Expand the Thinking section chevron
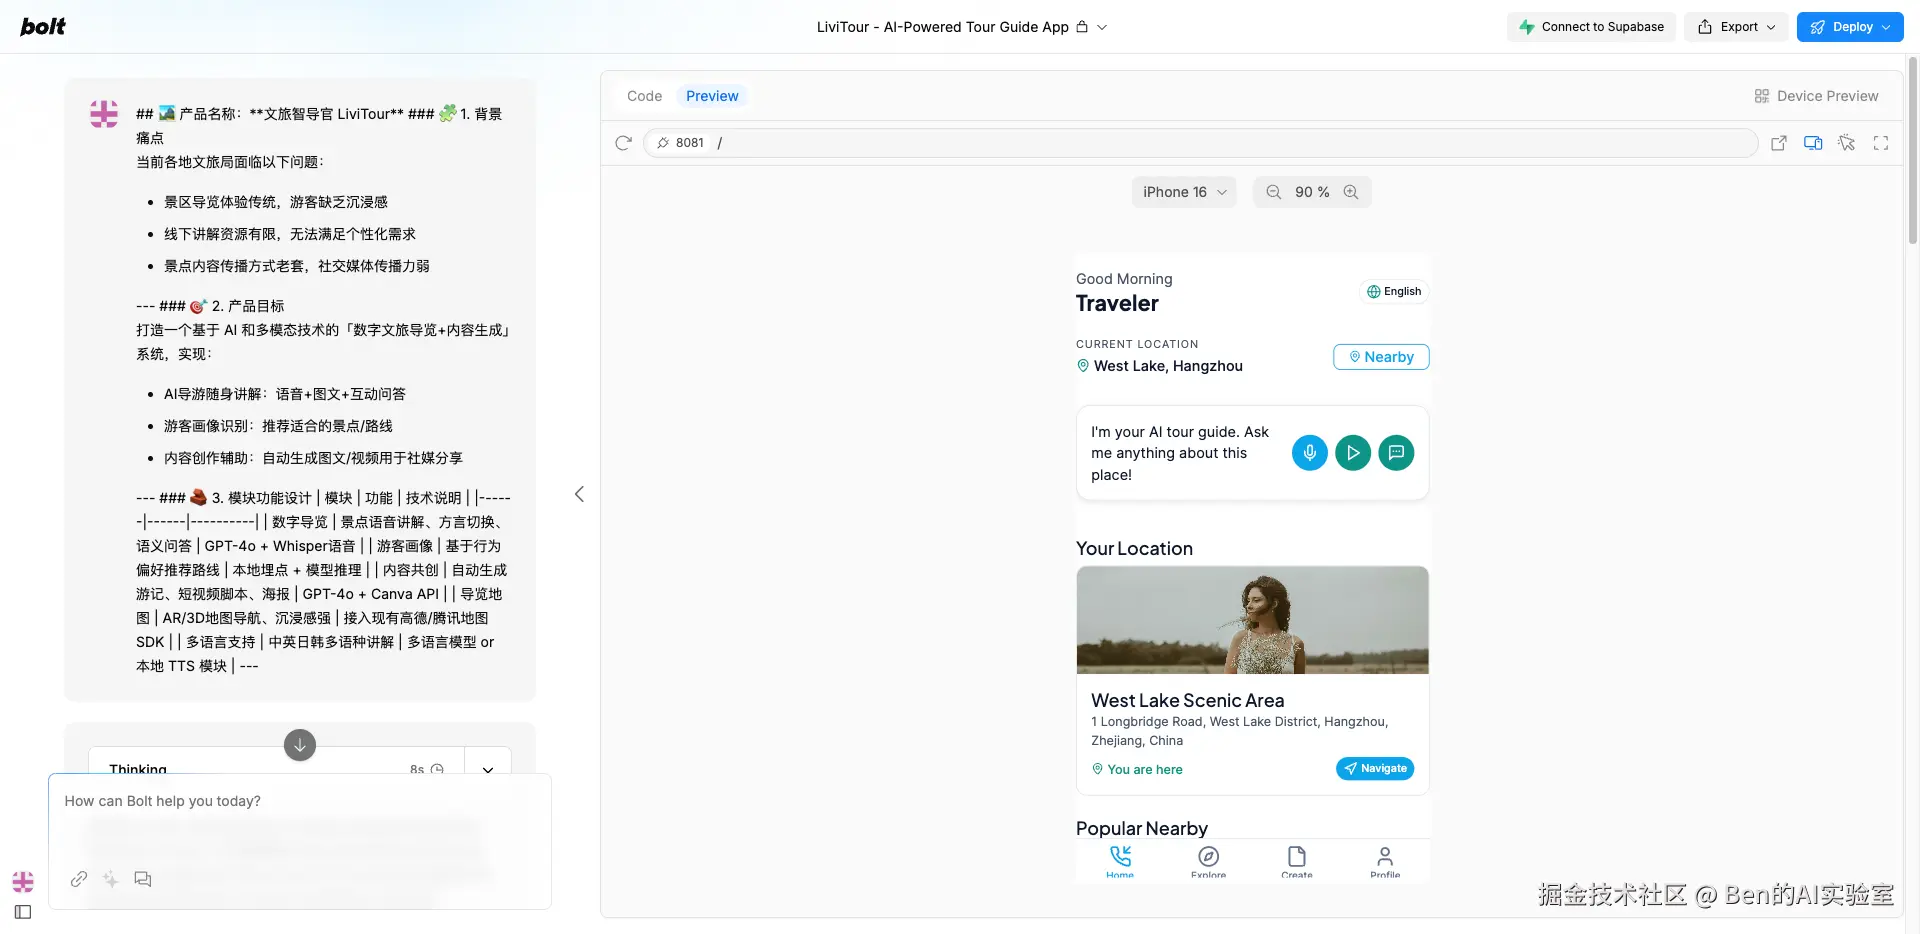The width and height of the screenshot is (1920, 934). click(488, 769)
